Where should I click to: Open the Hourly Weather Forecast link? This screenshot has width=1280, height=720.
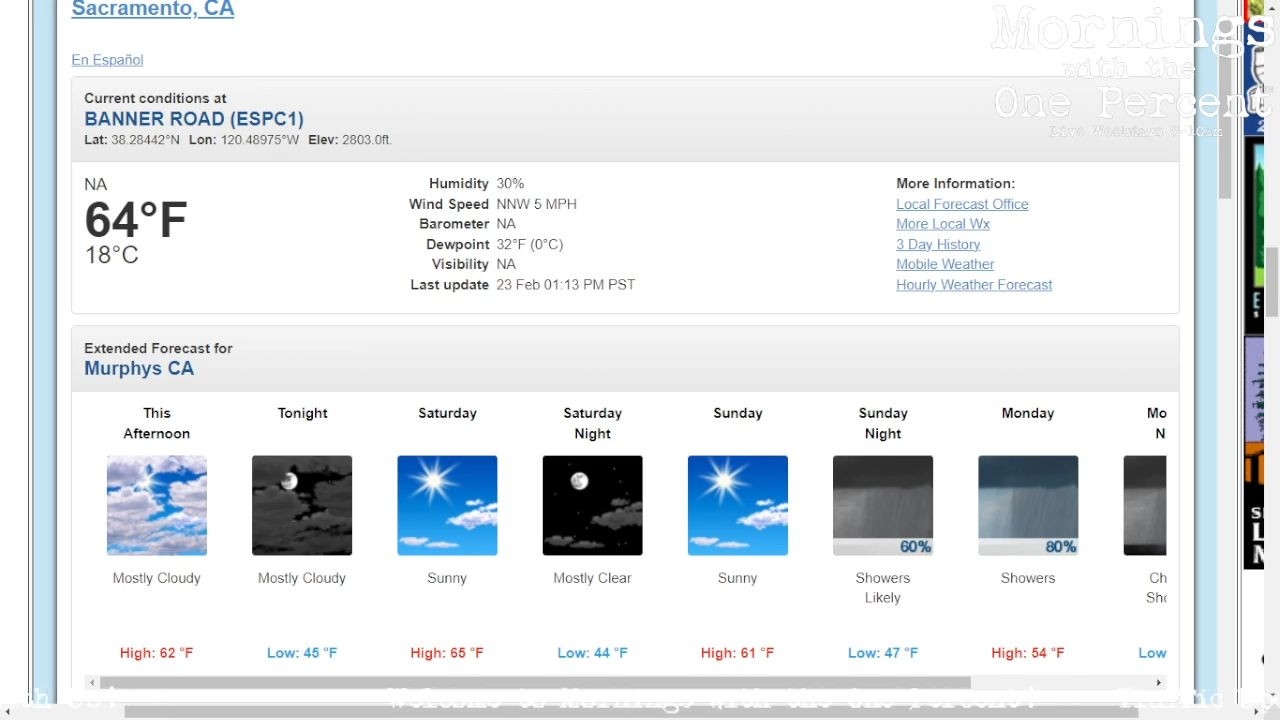point(974,285)
